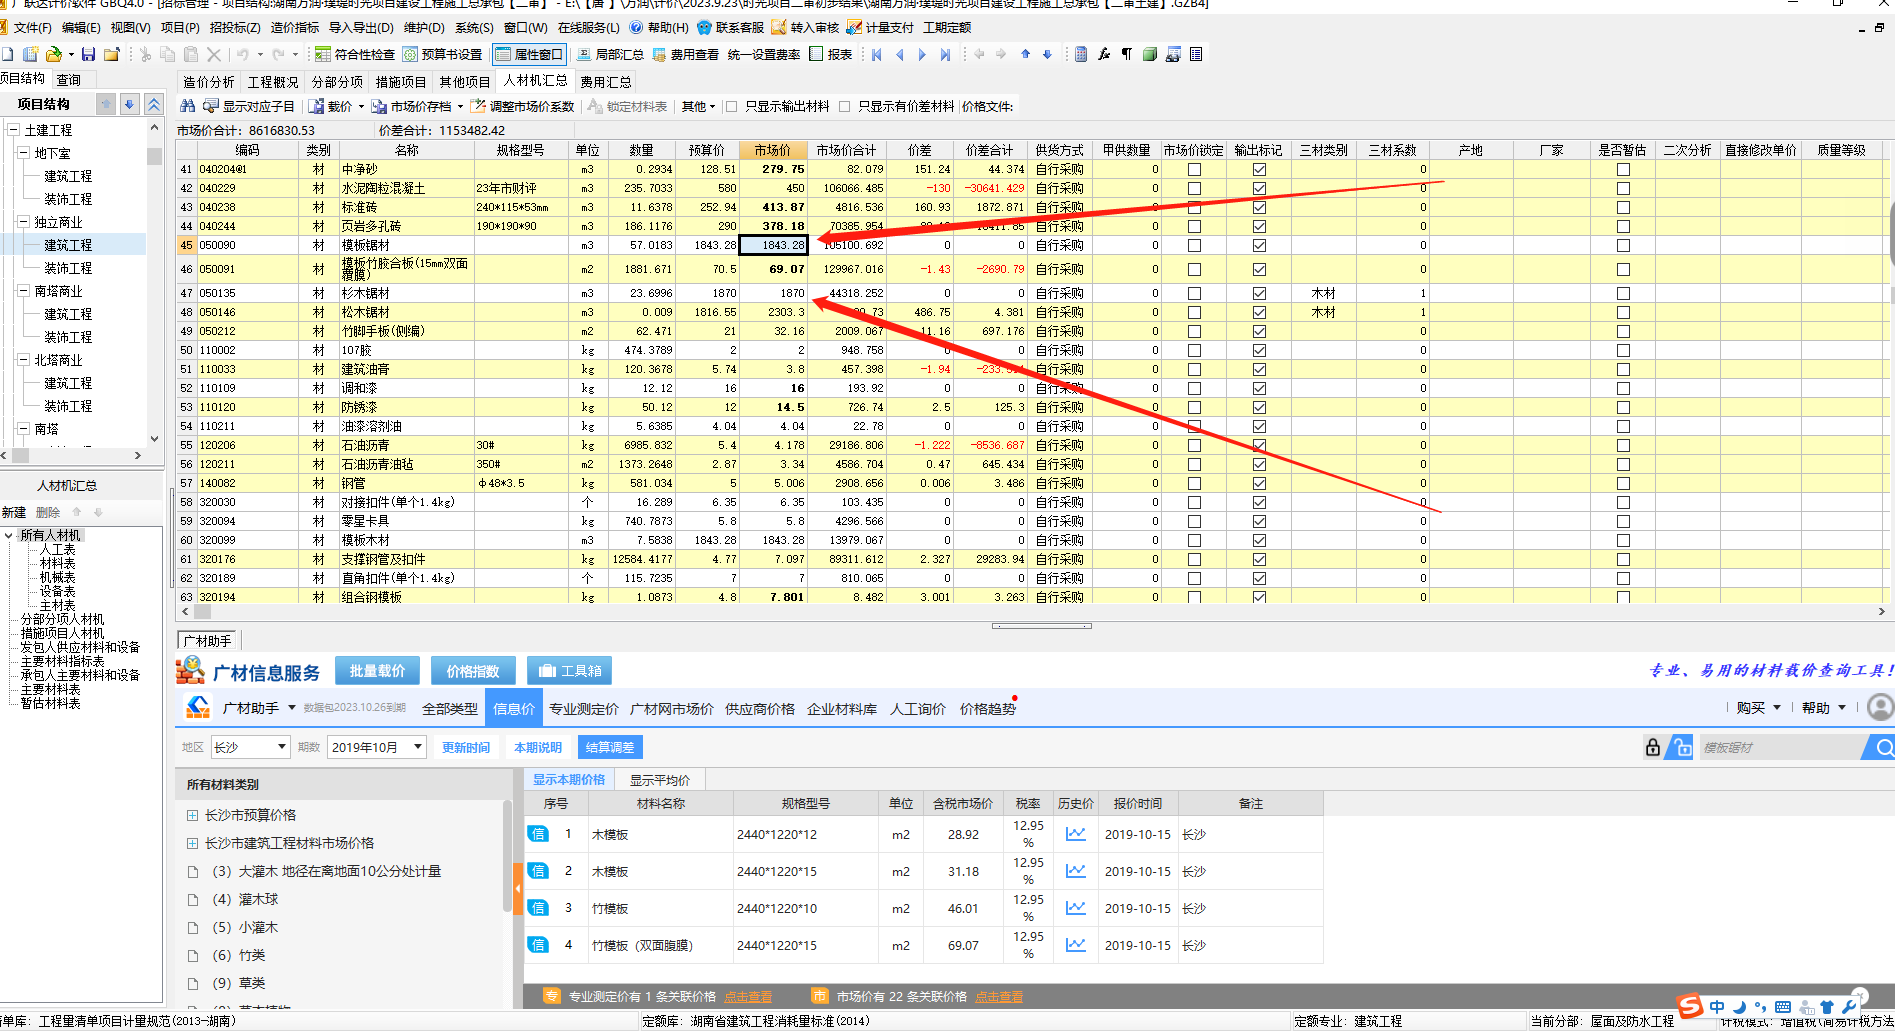1895x1031 pixels.
Task: Open the 帮助(H) menu
Action: [660, 27]
